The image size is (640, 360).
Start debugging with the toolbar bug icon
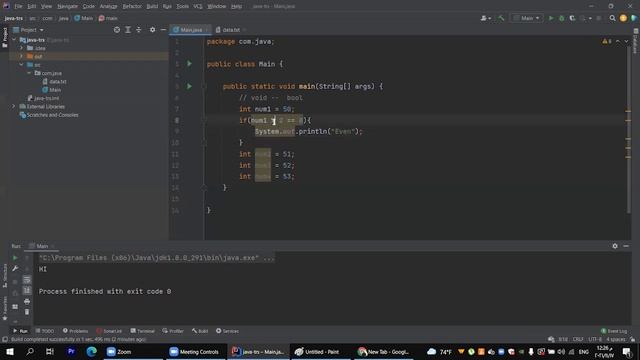coord(562,18)
